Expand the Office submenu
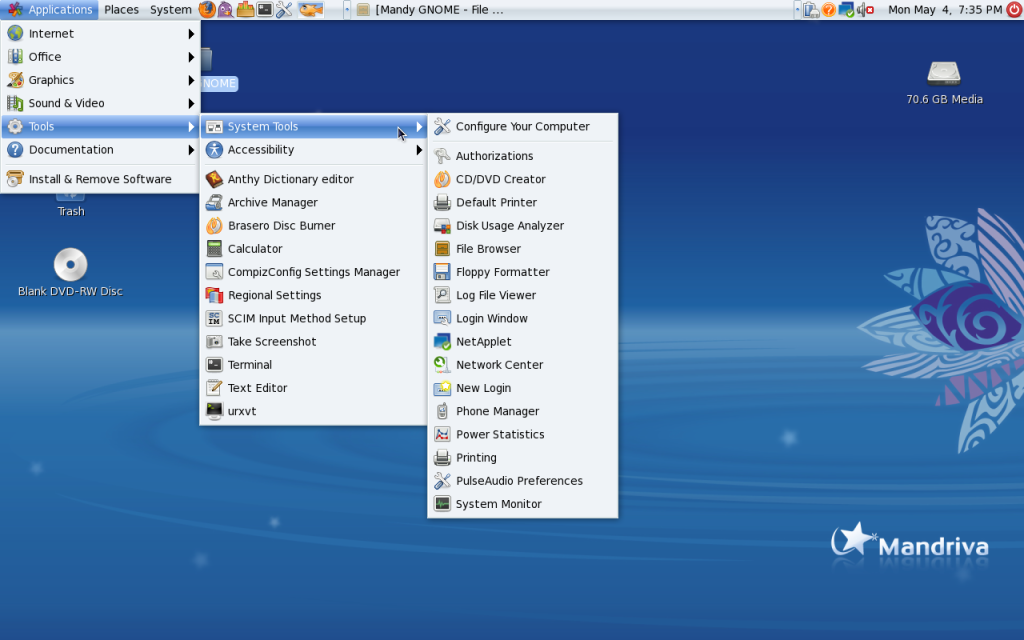The height and width of the screenshot is (640, 1024). (101, 57)
